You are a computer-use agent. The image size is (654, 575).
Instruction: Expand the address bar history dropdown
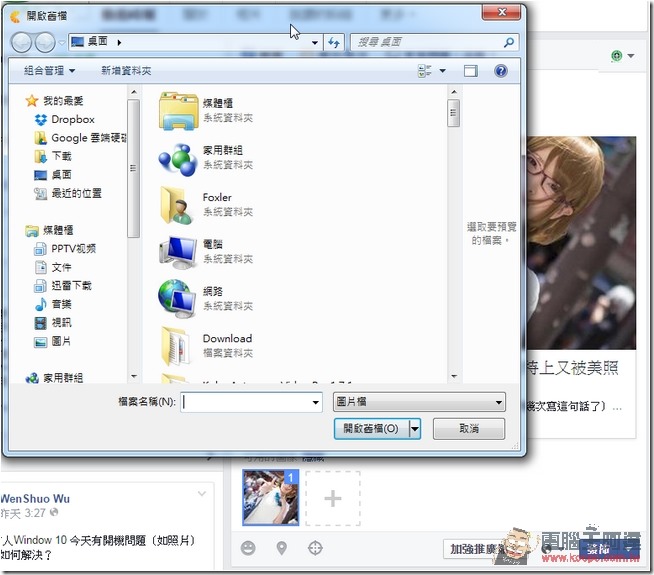pyautogui.click(x=314, y=43)
